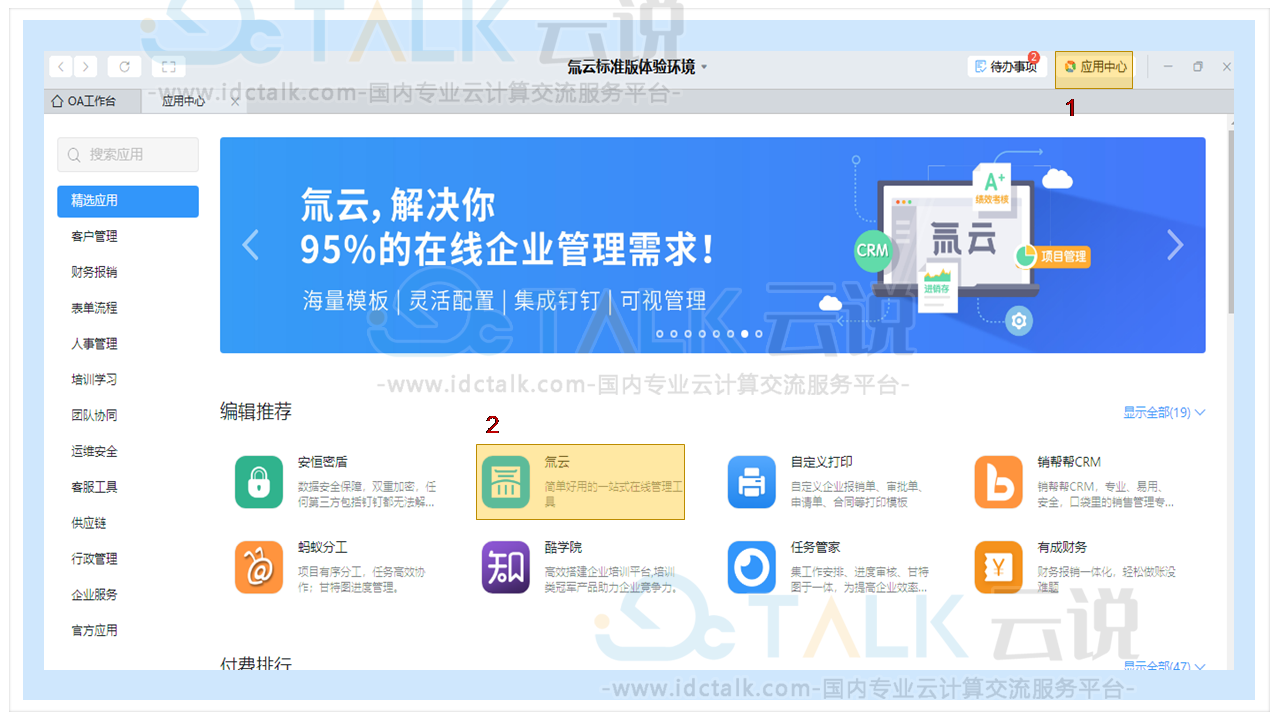Open 人事管理 category
This screenshot has width=1280, height=720.
[x=94, y=344]
